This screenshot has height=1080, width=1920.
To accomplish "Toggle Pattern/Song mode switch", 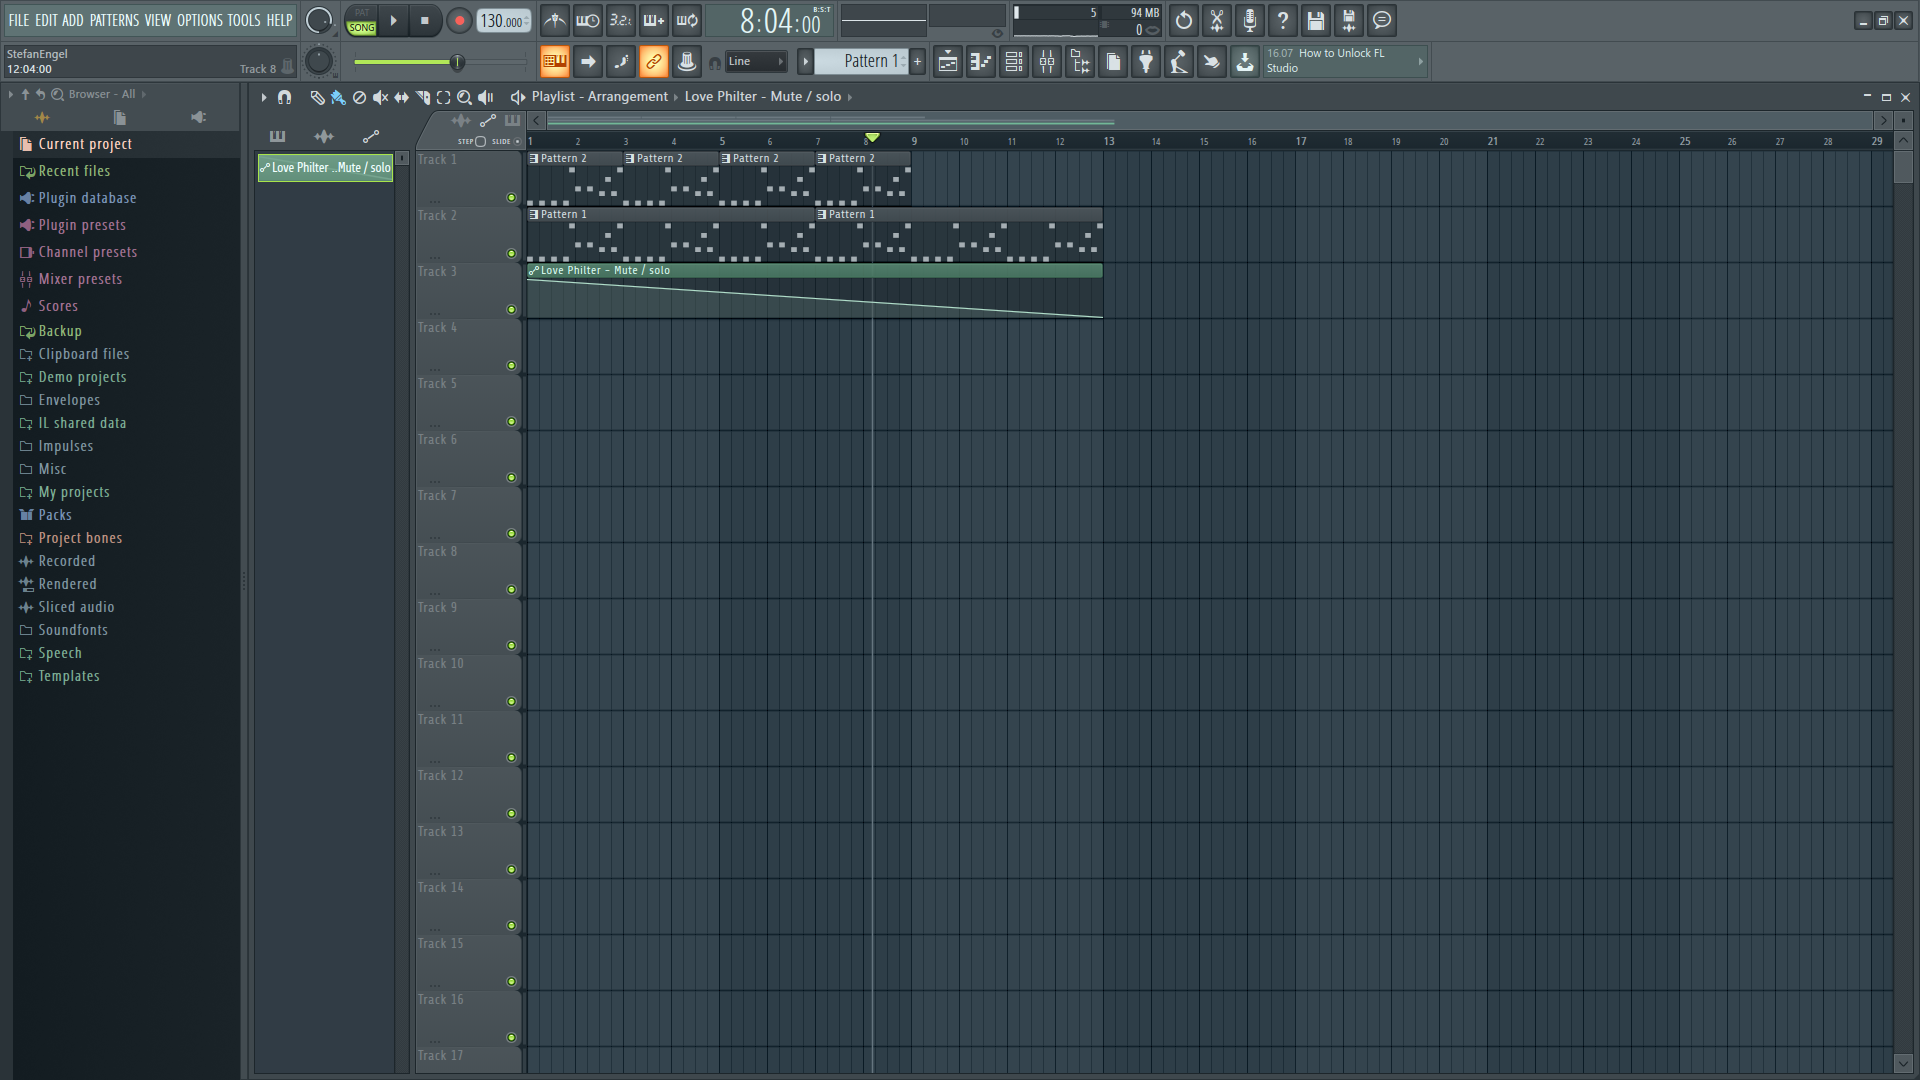I will point(361,21).
